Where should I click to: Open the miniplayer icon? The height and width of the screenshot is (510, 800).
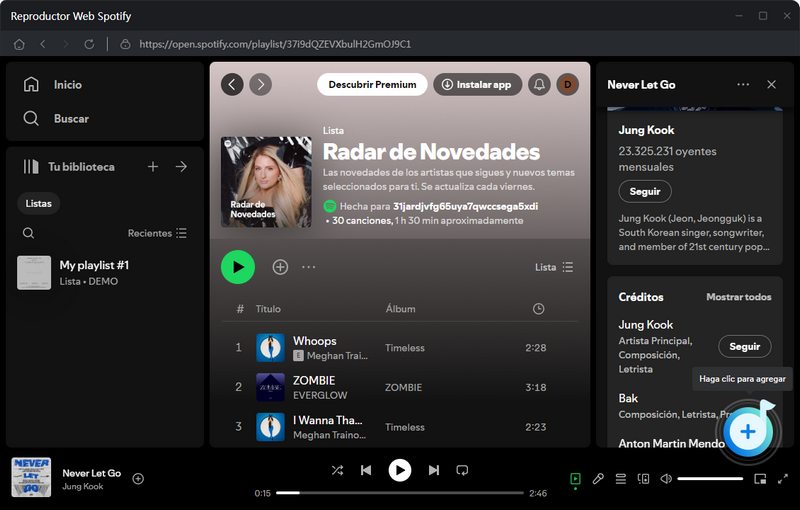[x=760, y=479]
